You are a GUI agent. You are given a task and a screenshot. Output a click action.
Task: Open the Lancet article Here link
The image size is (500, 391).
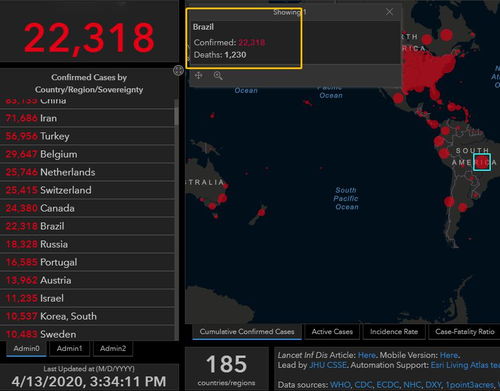tap(366, 355)
